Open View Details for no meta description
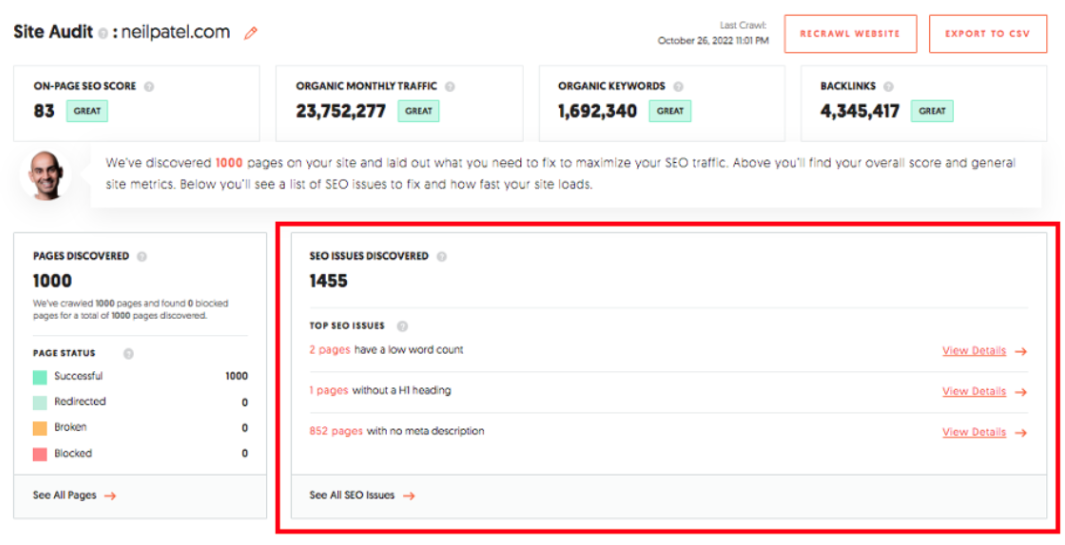 pyautogui.click(x=984, y=432)
